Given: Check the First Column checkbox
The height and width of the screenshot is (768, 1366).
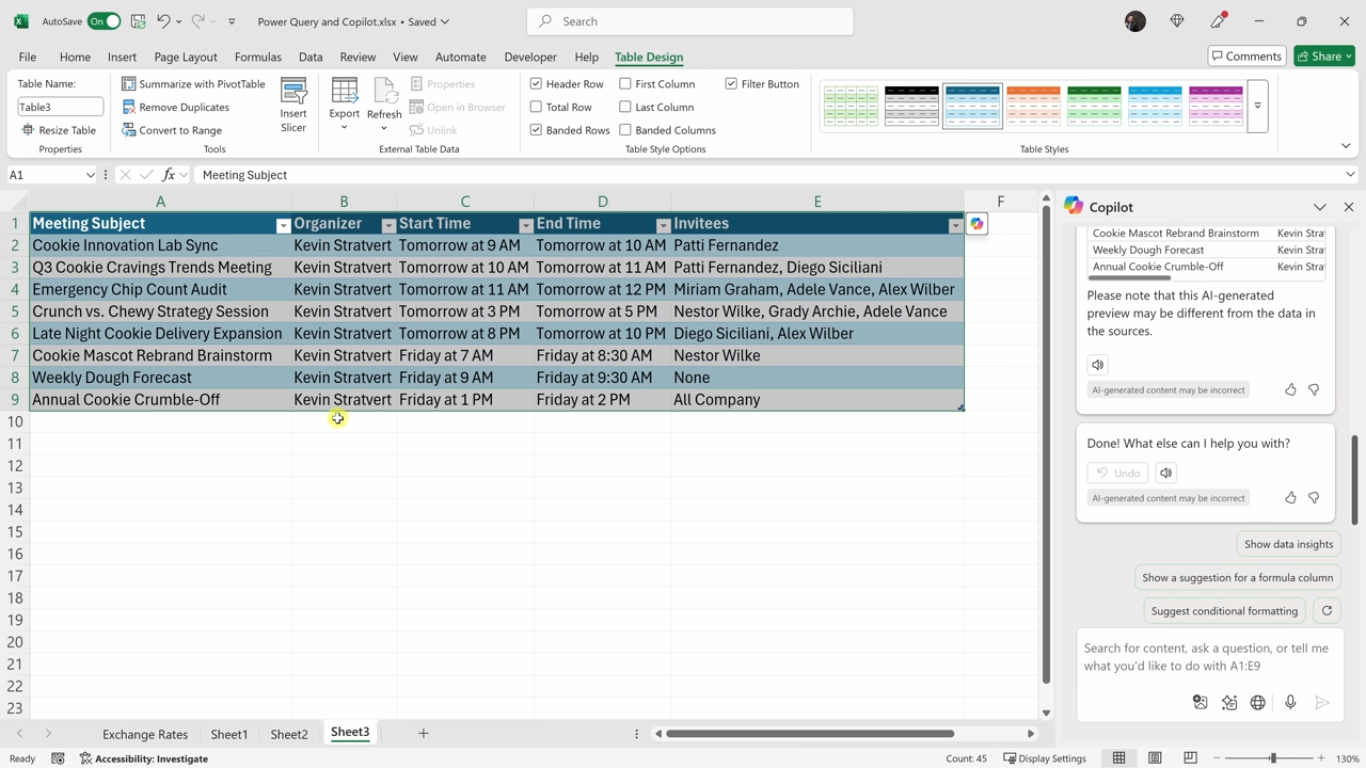Looking at the screenshot, I should [x=625, y=84].
